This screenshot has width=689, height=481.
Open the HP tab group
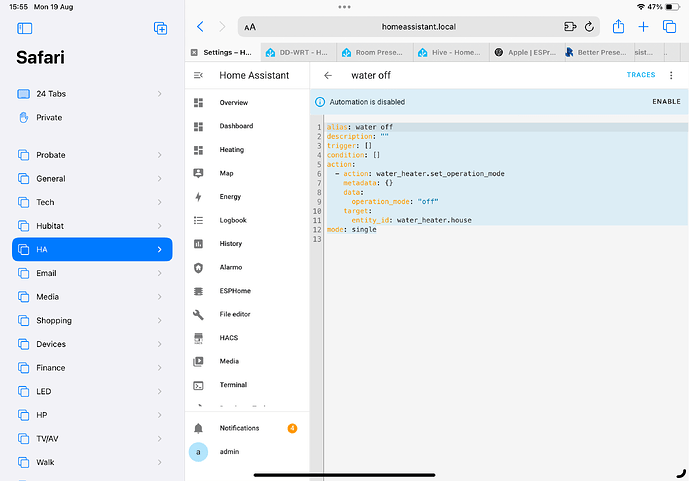coord(92,415)
